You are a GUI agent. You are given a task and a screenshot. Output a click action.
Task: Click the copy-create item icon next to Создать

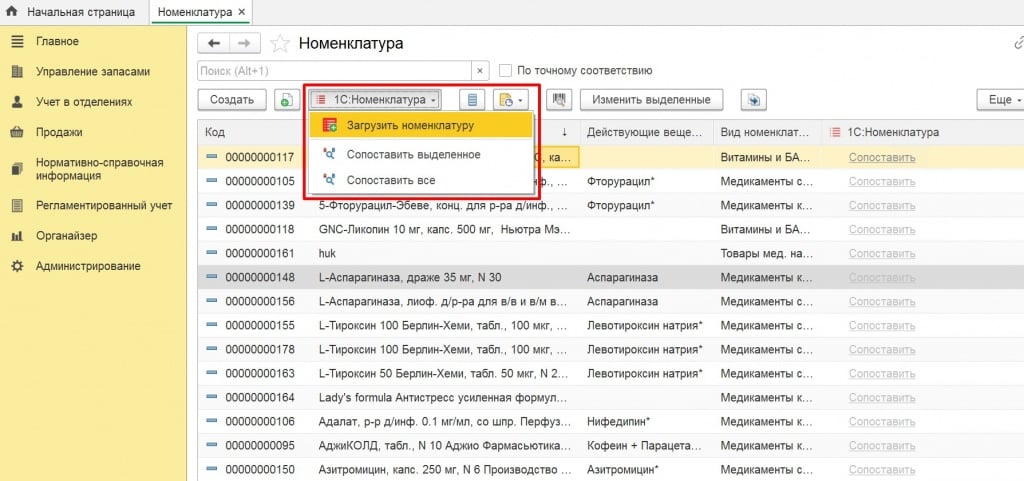pos(287,100)
